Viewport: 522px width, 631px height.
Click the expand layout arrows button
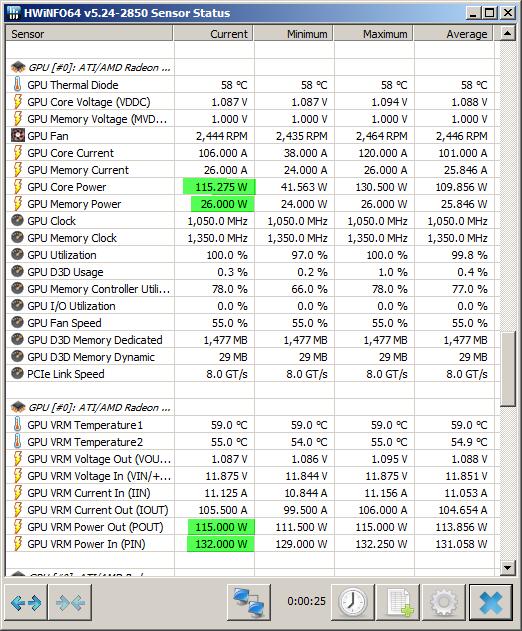(26, 602)
